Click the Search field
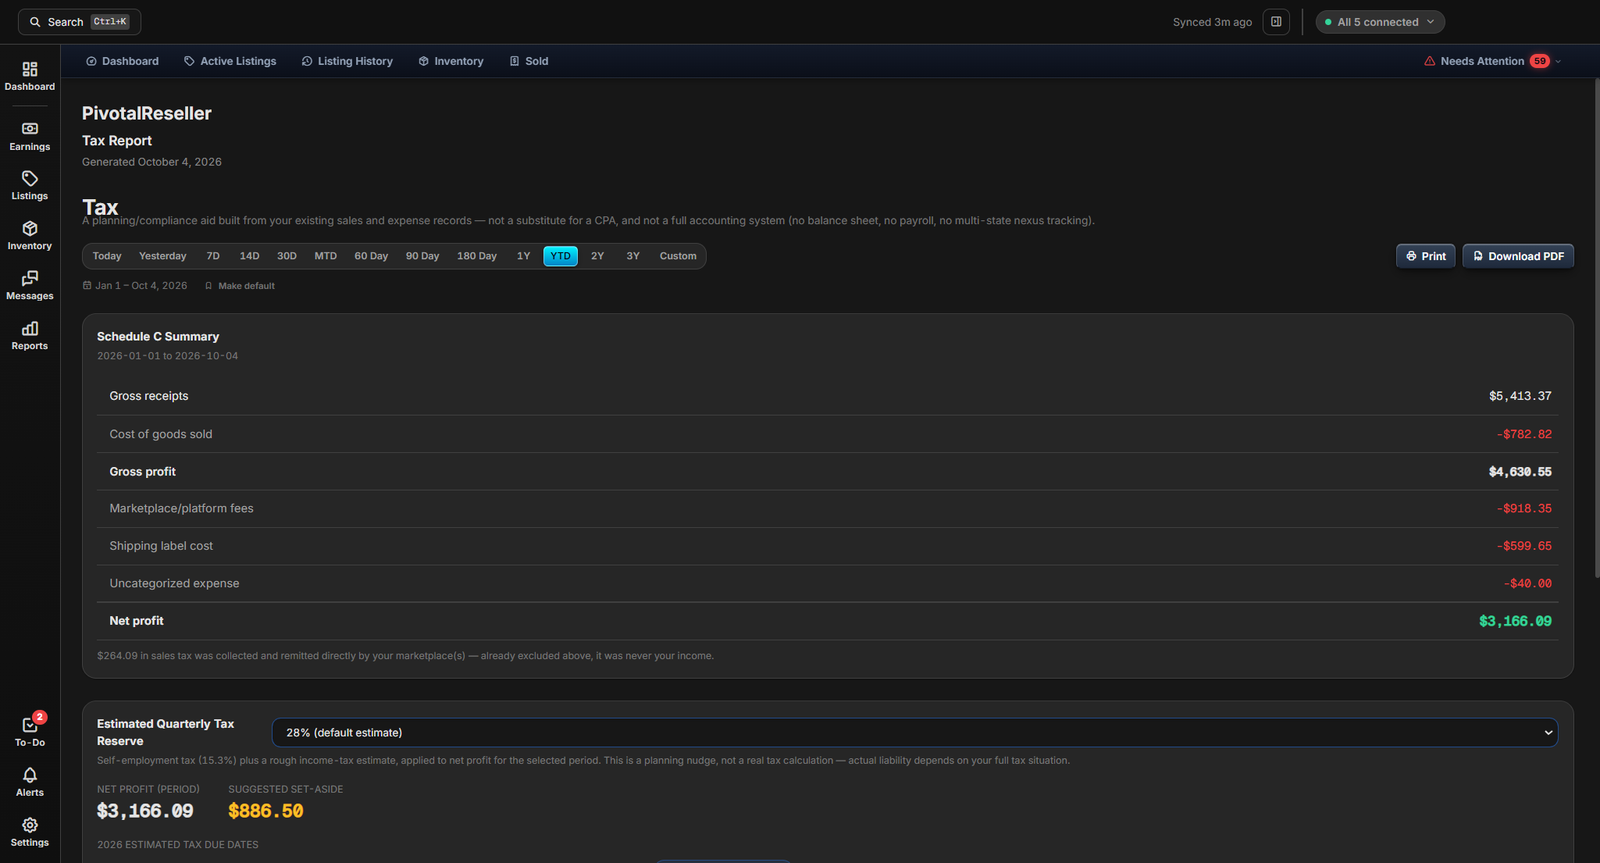Viewport: 1600px width, 863px height. pos(79,22)
